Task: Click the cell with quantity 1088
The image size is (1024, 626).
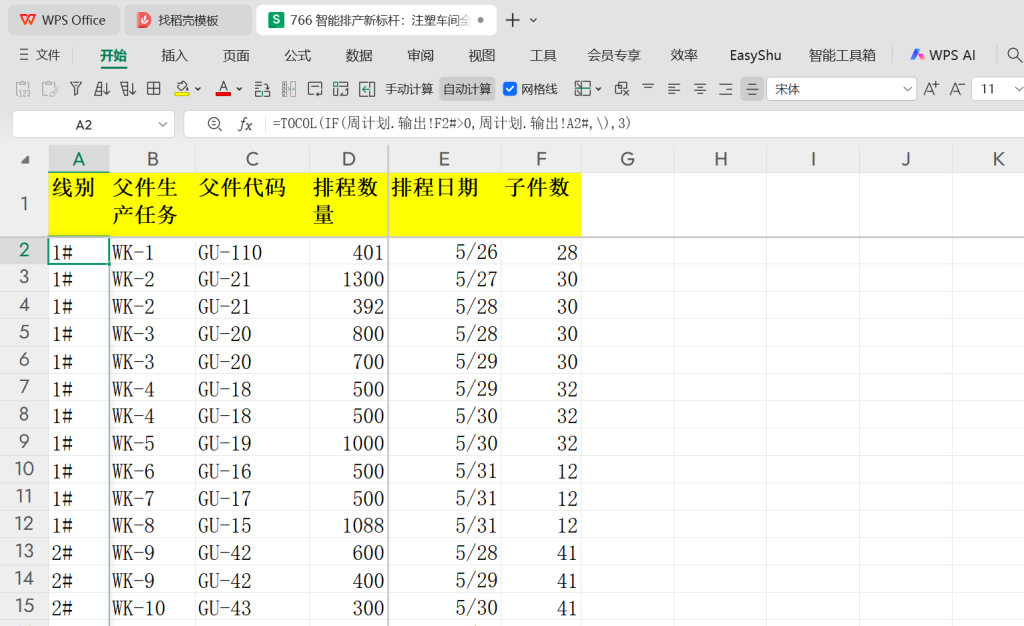Action: [349, 525]
